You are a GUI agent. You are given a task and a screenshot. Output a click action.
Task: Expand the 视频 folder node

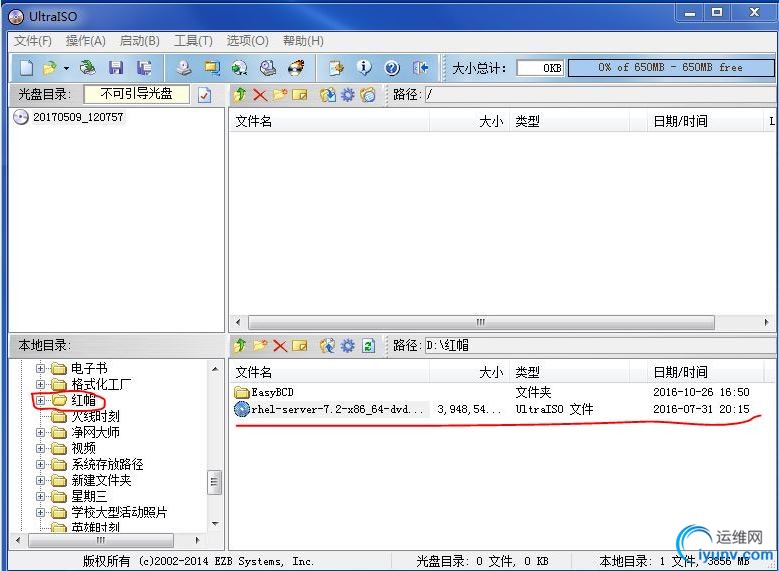coord(40,448)
